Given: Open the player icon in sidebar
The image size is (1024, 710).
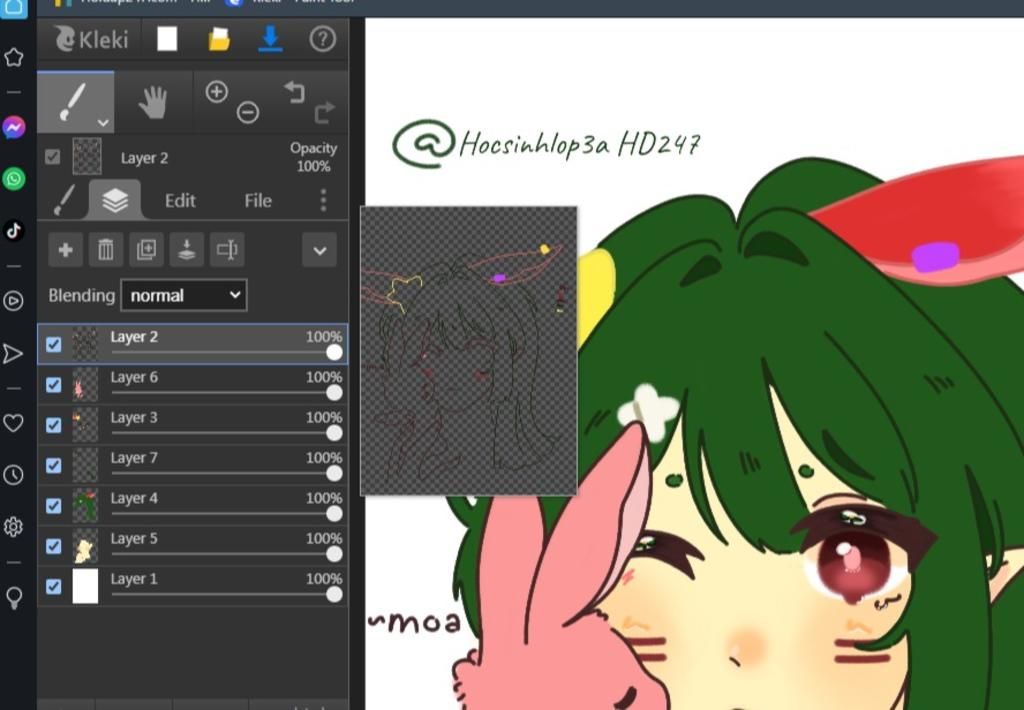Looking at the screenshot, I should coord(14,301).
